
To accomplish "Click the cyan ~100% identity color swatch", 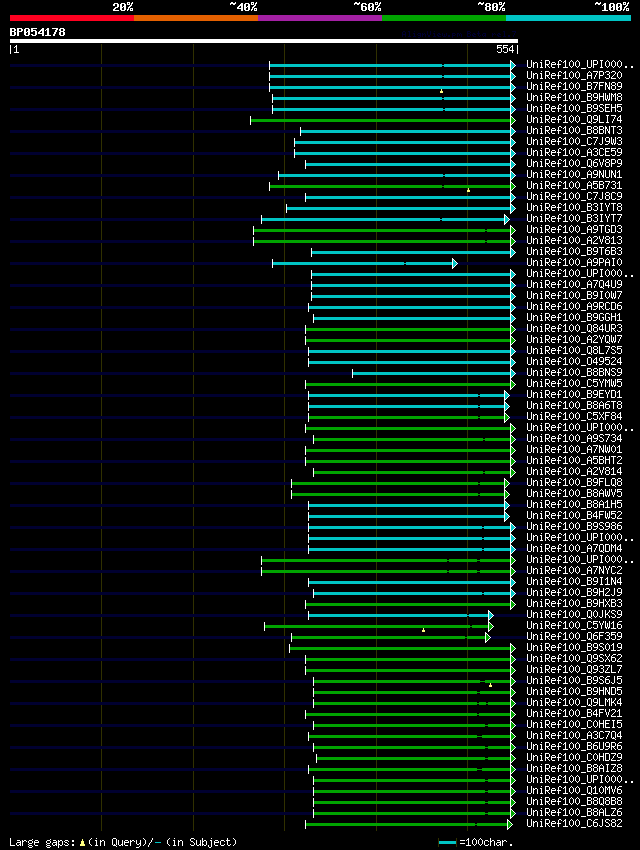I will pyautogui.click(x=568, y=18).
